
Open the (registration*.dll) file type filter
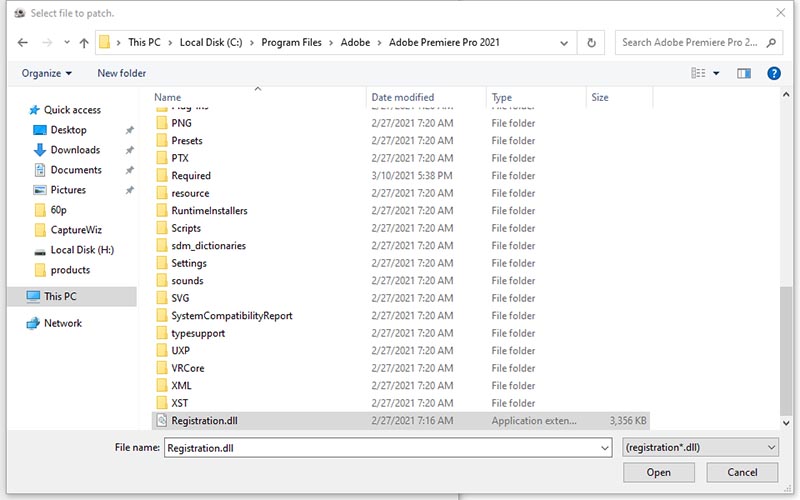coord(701,447)
